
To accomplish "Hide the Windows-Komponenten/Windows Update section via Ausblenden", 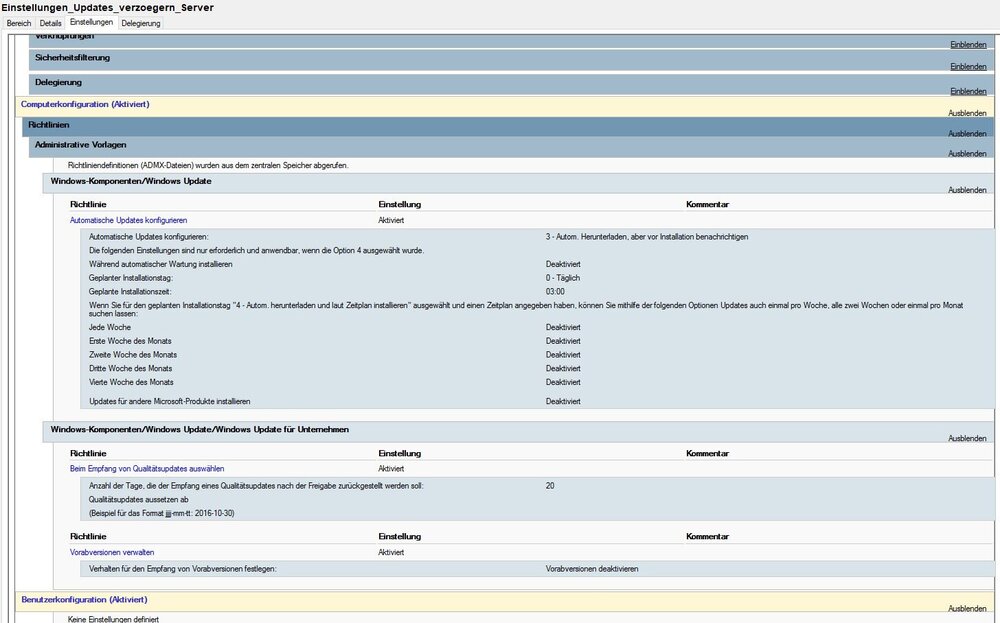I will tap(967, 190).
